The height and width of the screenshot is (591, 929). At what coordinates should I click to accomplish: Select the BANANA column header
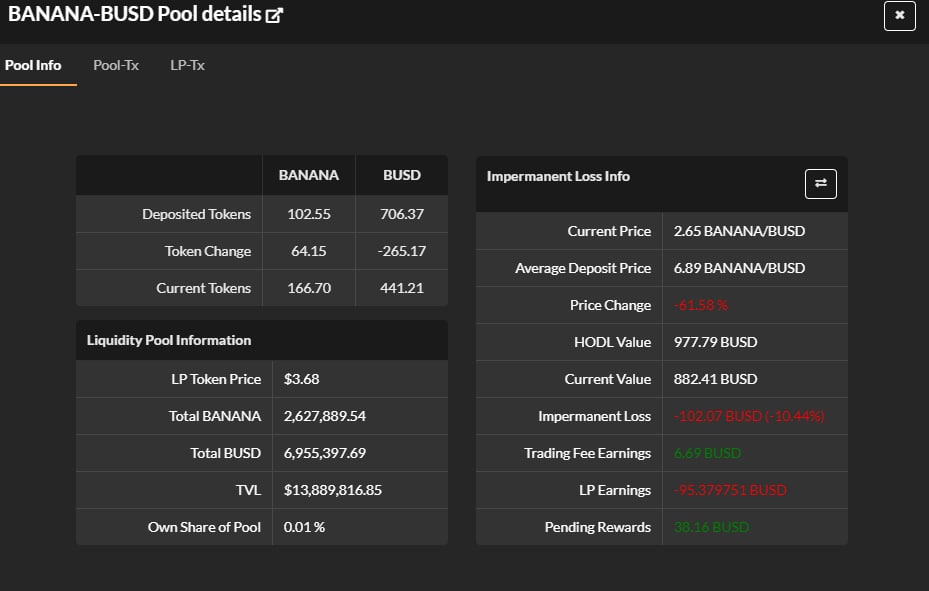coord(309,175)
